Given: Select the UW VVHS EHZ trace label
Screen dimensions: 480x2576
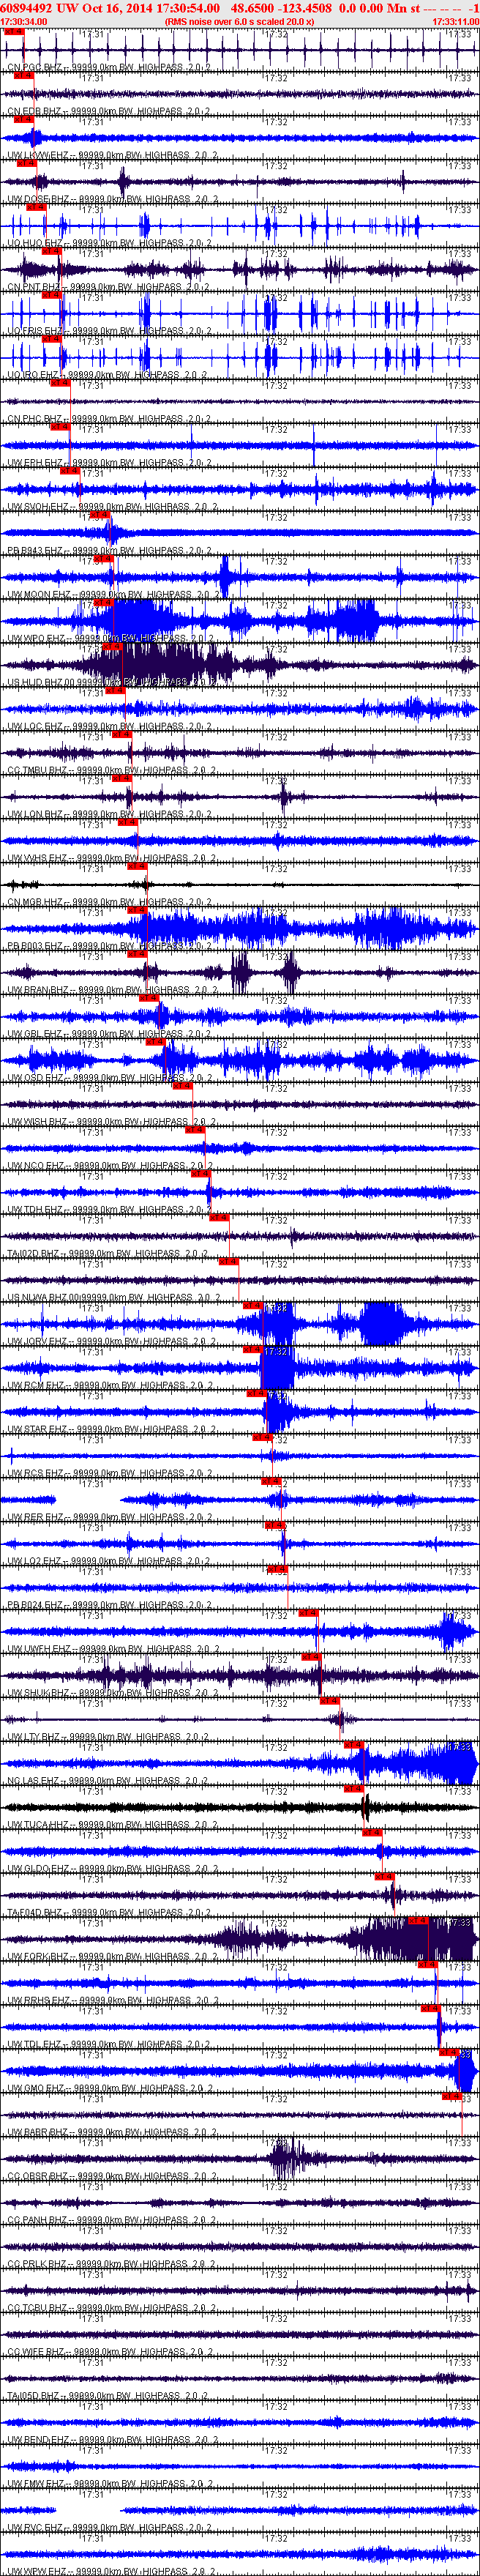Looking at the screenshot, I should pyautogui.click(x=112, y=859).
